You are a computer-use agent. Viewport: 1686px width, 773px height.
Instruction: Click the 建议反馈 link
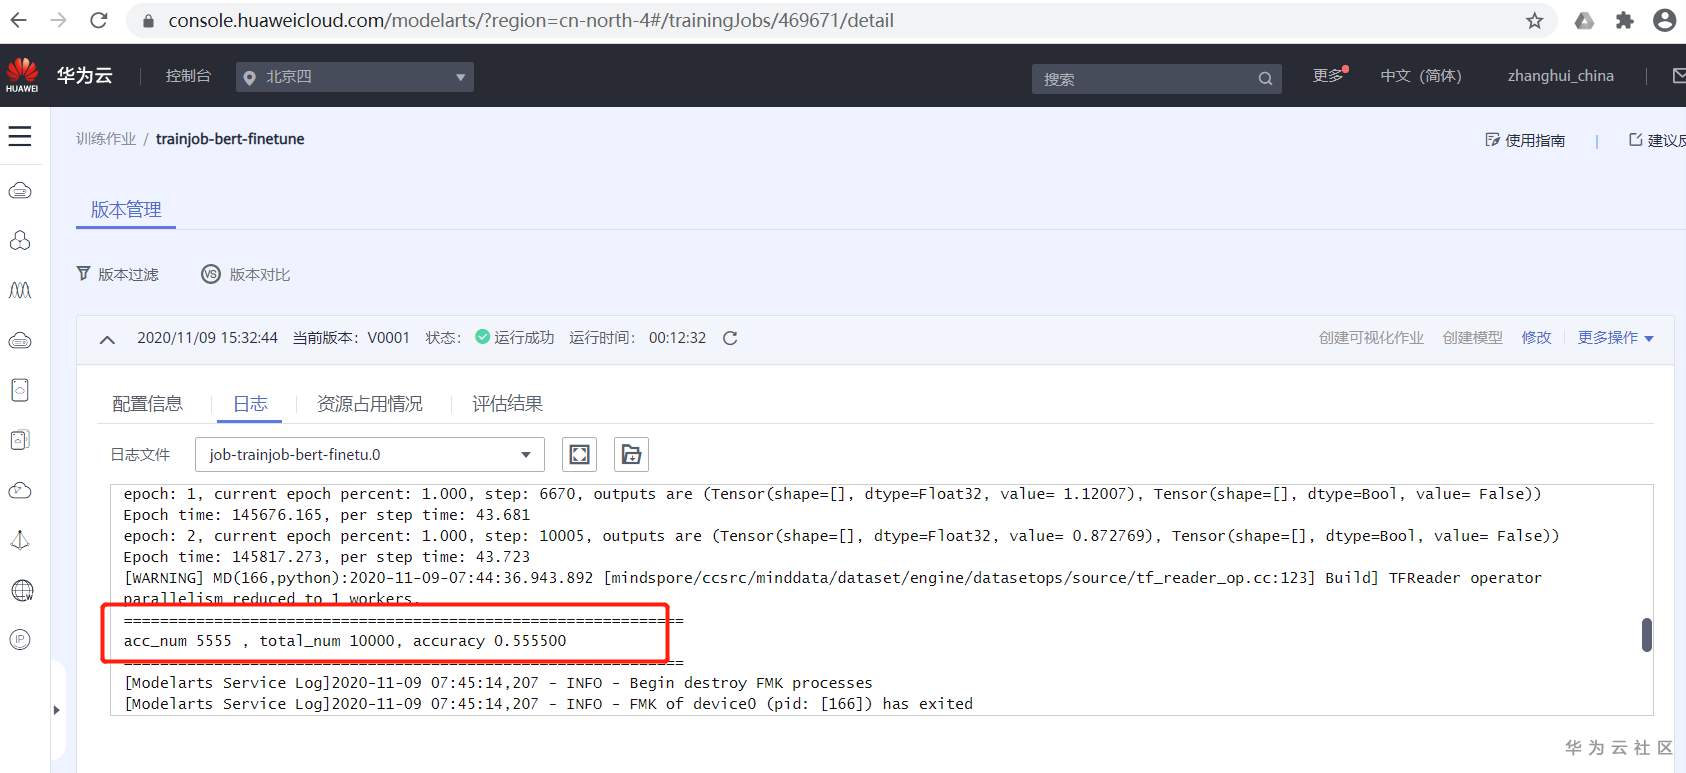[1658, 140]
